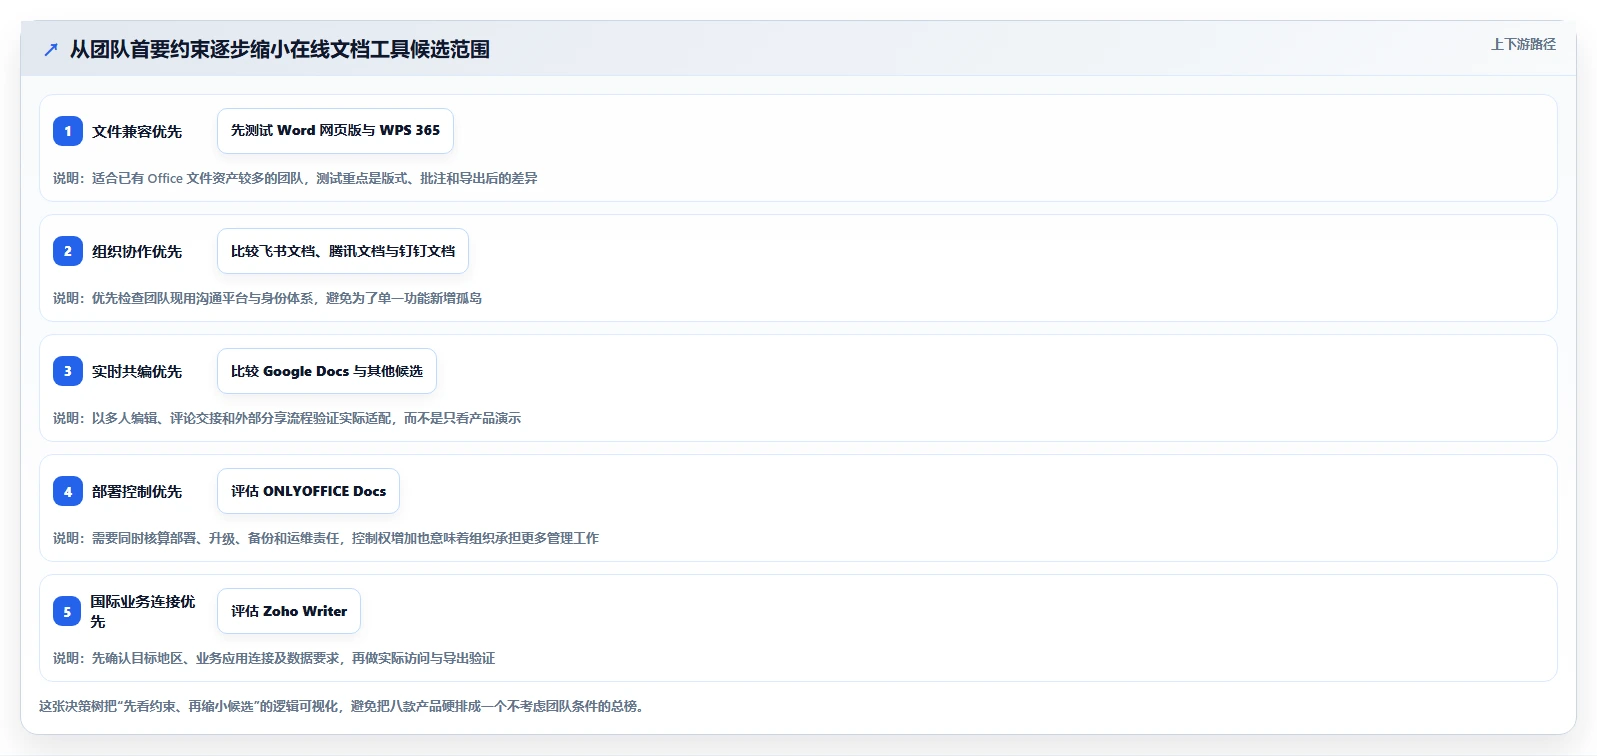Click step number 2 badge
This screenshot has height=756, width=1597.
68,251
